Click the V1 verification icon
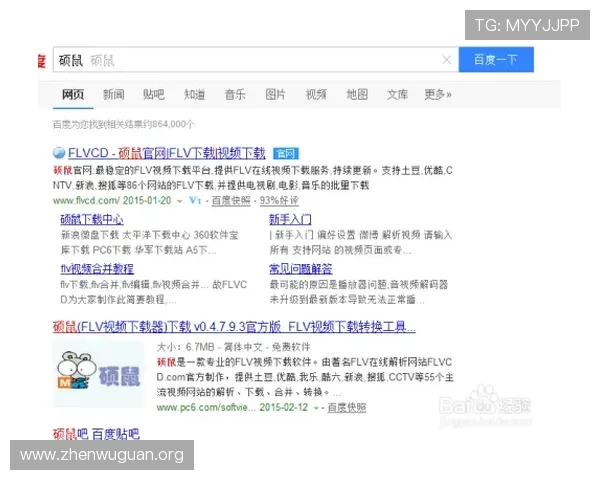 [x=195, y=200]
